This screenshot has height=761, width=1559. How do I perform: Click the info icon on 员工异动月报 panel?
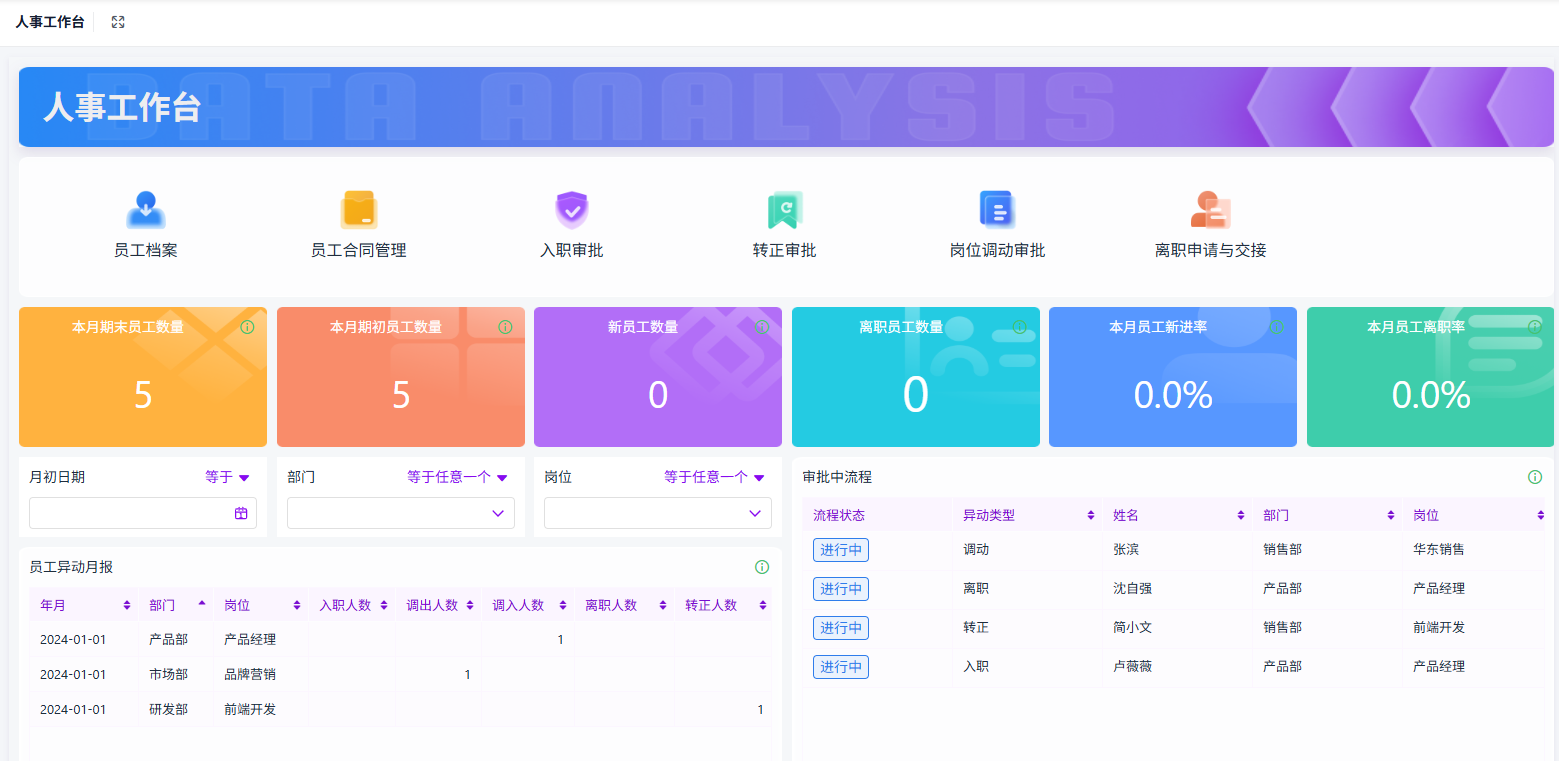coord(762,567)
